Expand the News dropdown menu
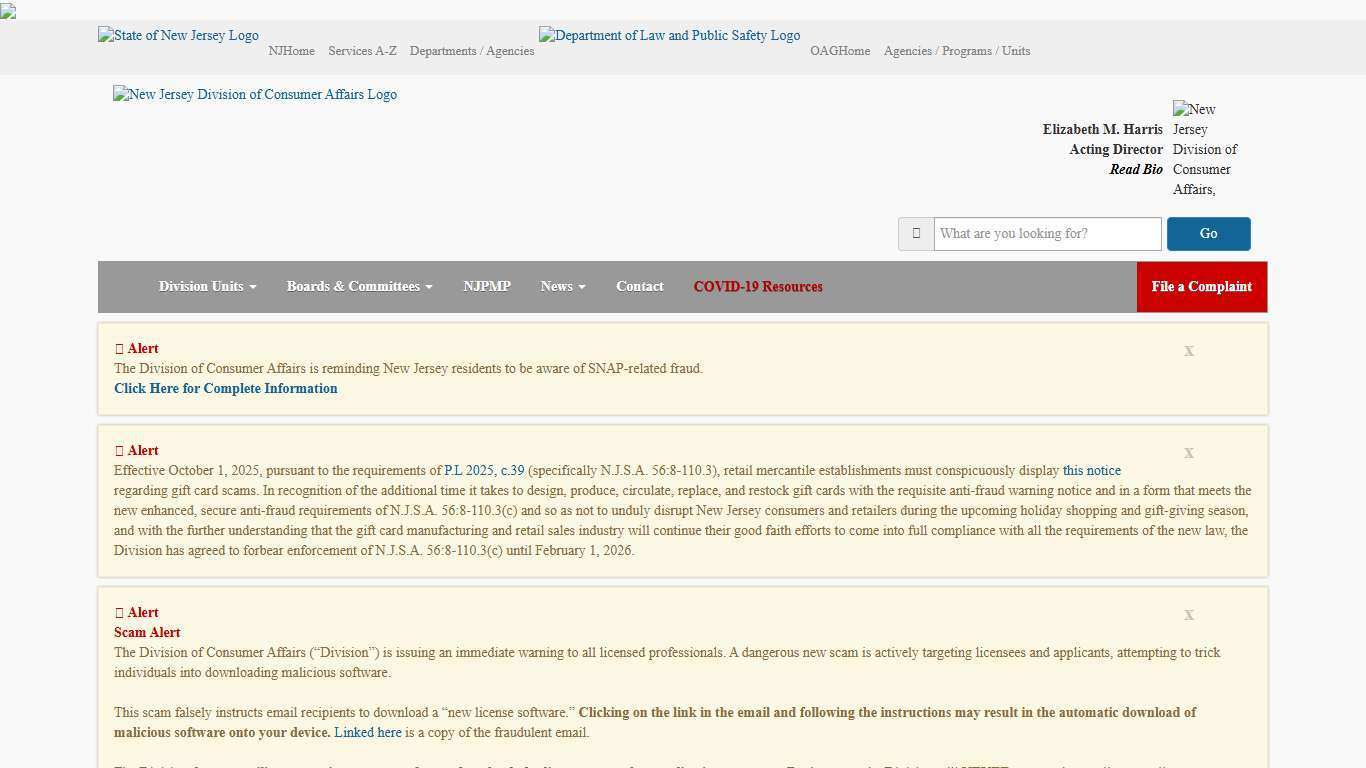The height and width of the screenshot is (768, 1366). [x=563, y=287]
